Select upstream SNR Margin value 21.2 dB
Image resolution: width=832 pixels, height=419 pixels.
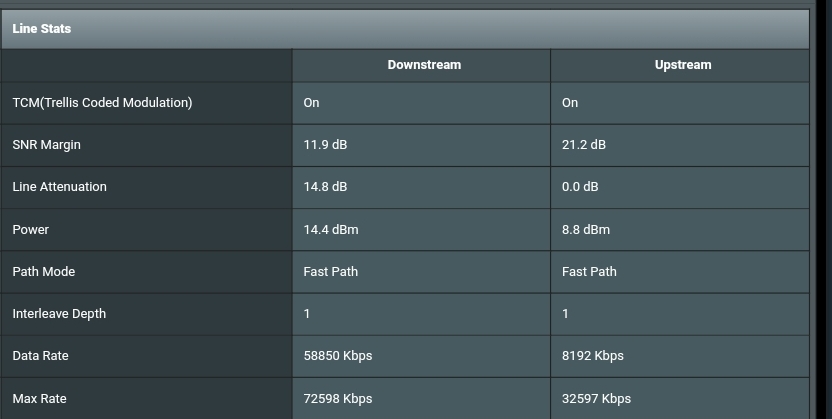584,145
